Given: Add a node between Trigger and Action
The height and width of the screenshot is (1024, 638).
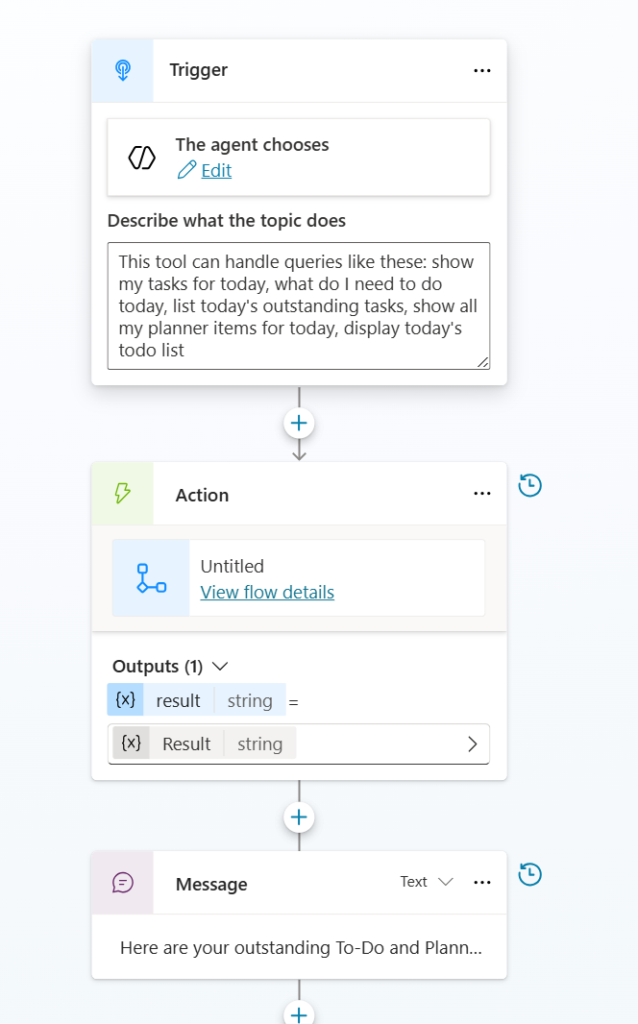Looking at the screenshot, I should point(299,423).
